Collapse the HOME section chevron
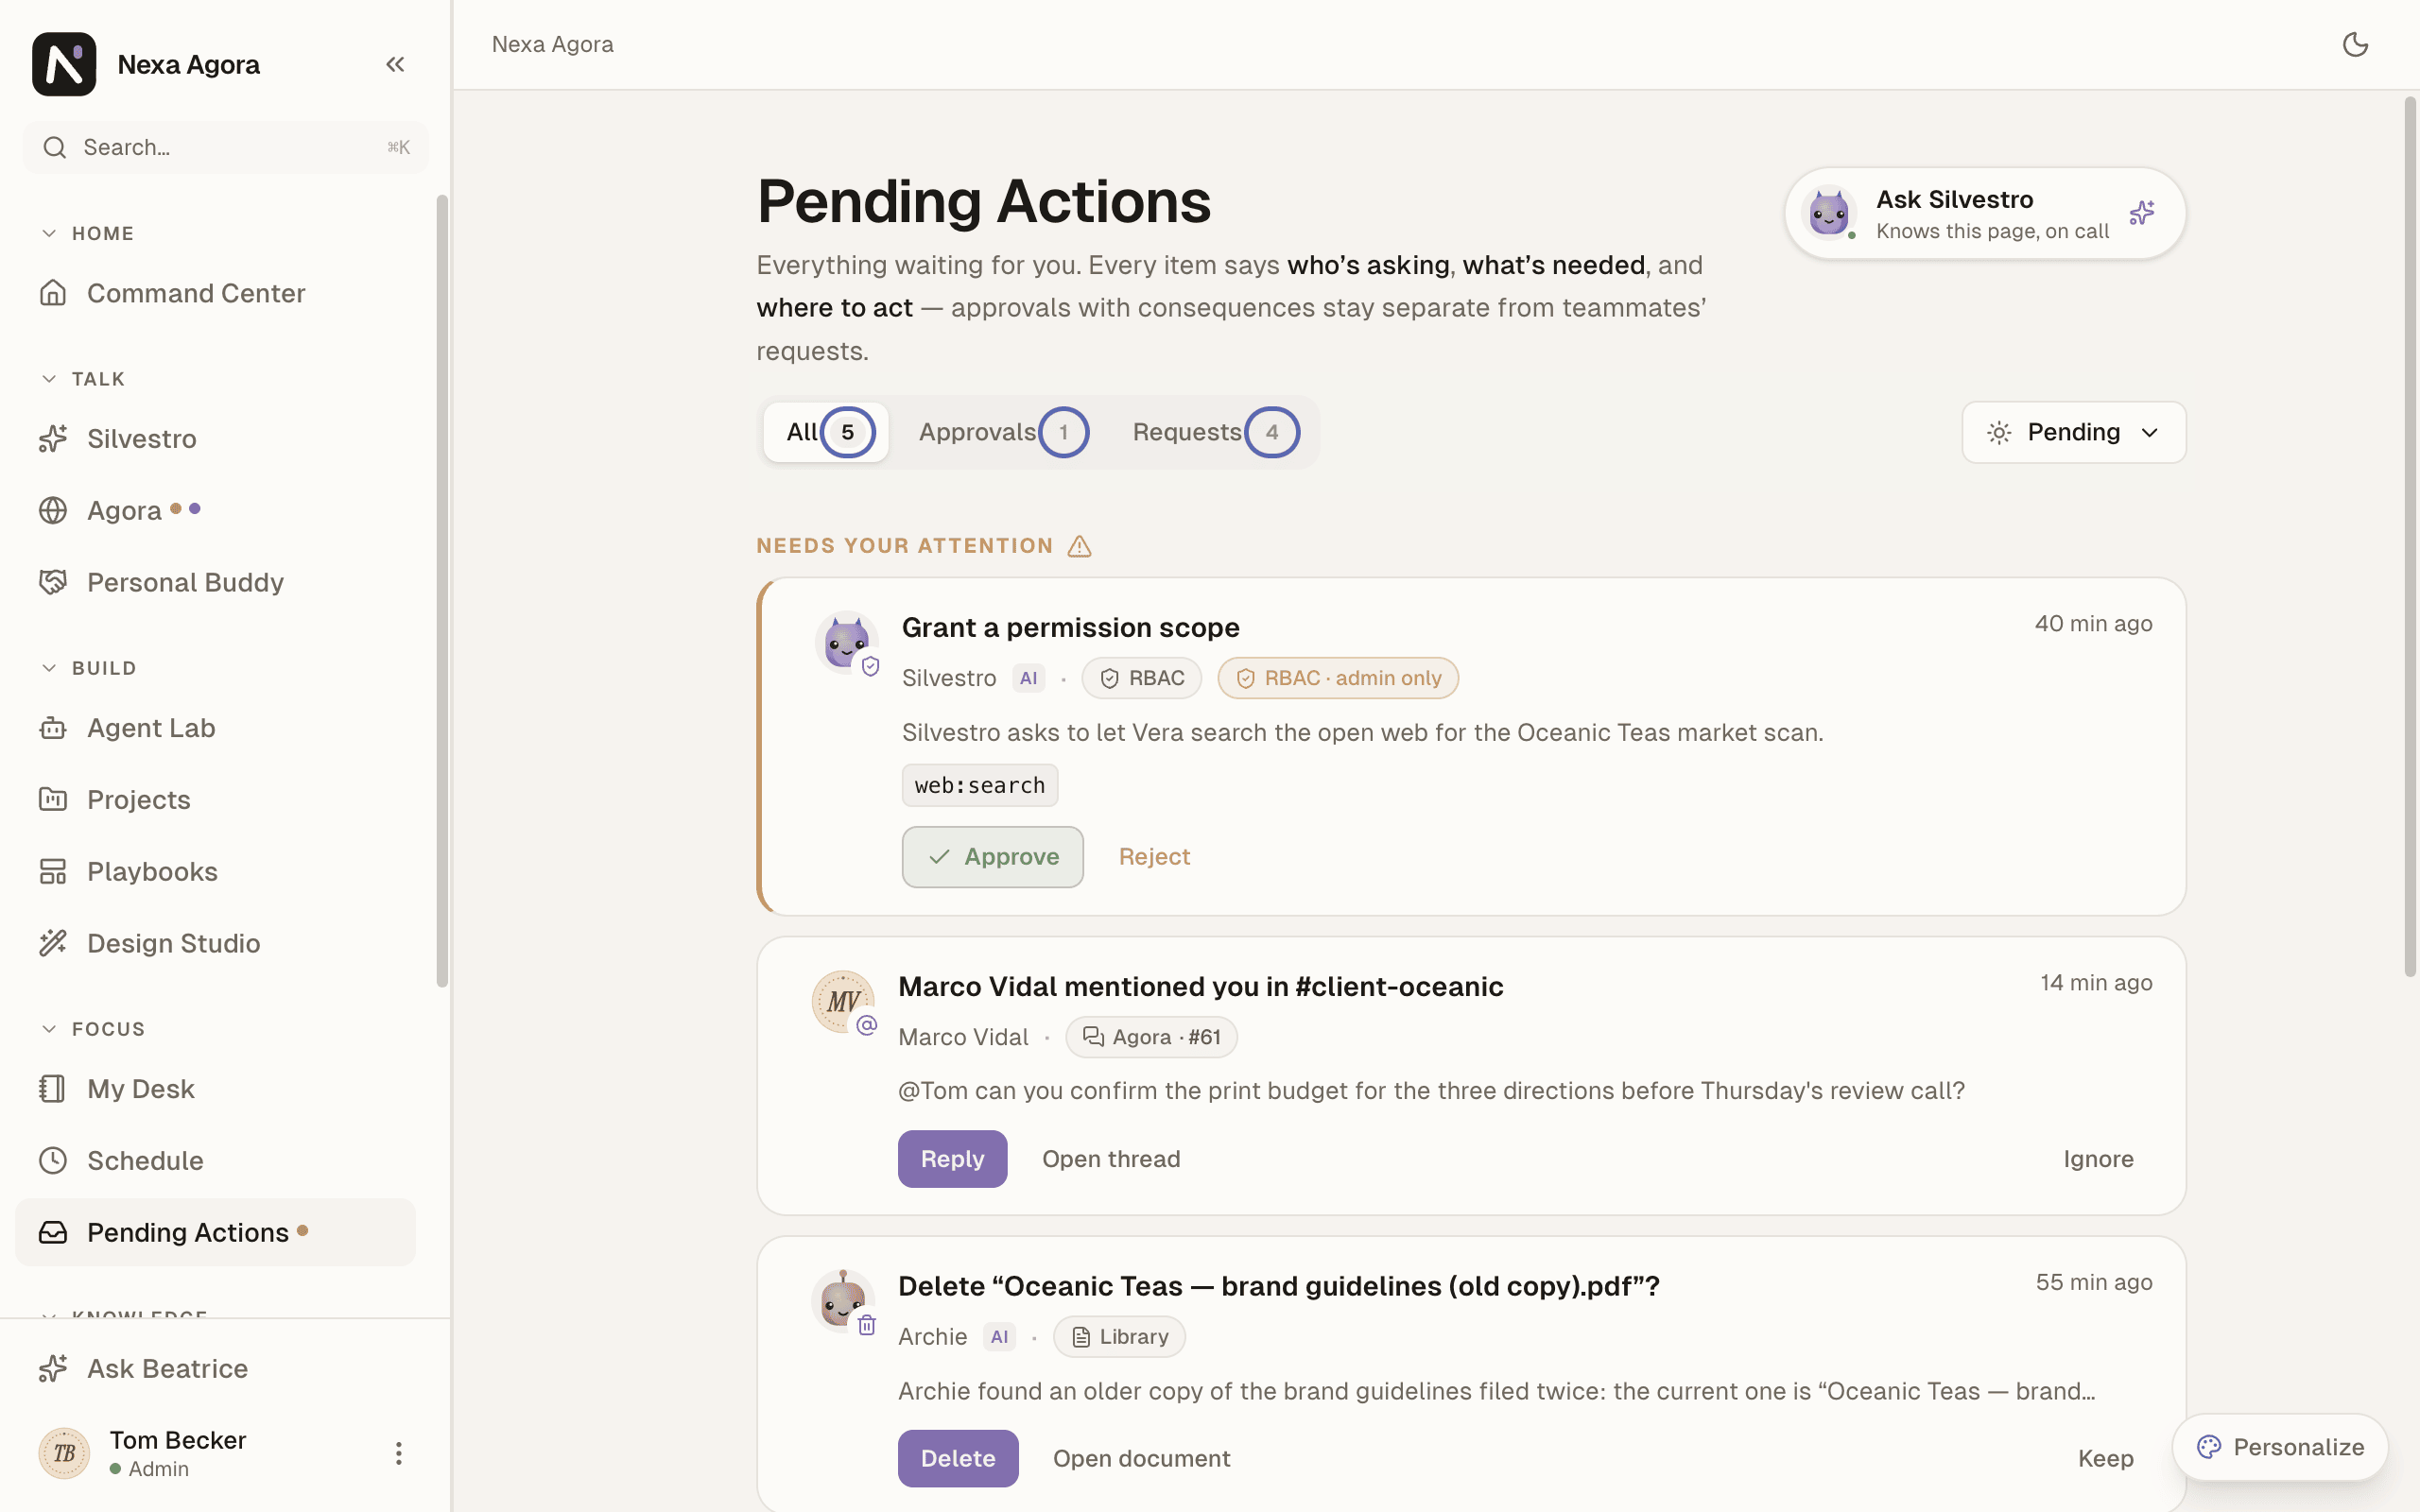 tap(49, 233)
